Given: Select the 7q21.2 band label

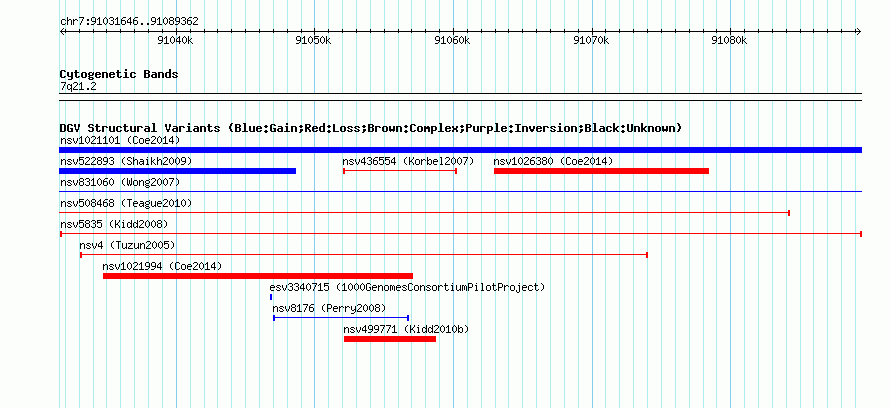Looking at the screenshot, I should click(x=78, y=86).
